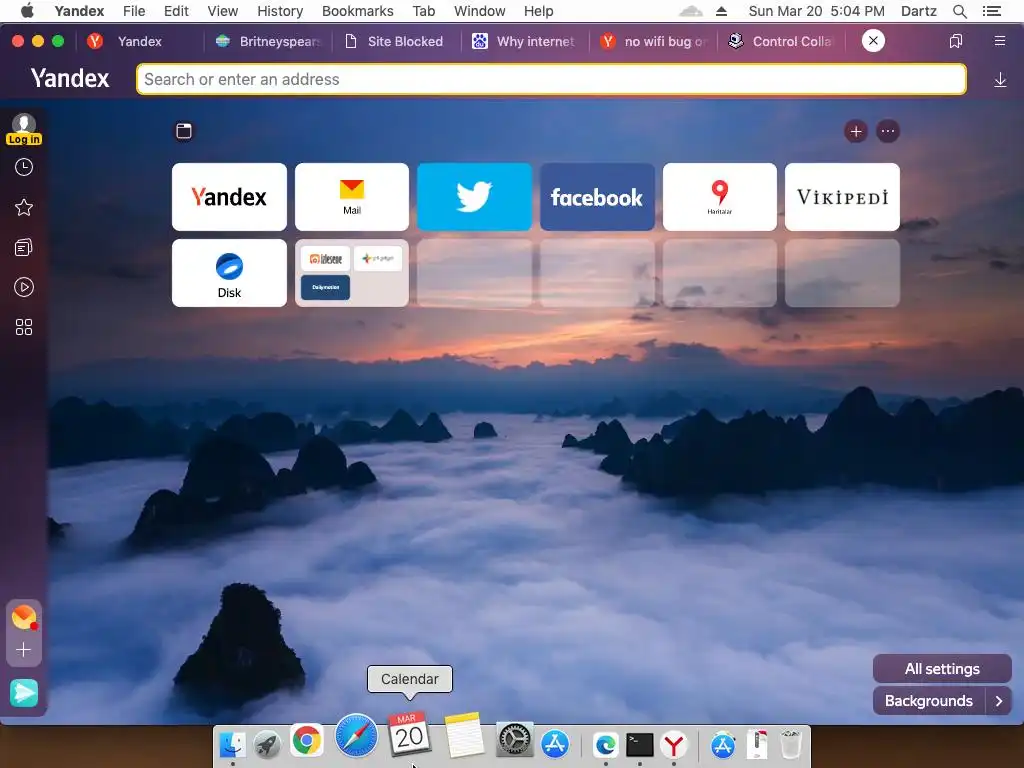Open the Disk tile
This screenshot has height=768, width=1024.
[x=229, y=273]
